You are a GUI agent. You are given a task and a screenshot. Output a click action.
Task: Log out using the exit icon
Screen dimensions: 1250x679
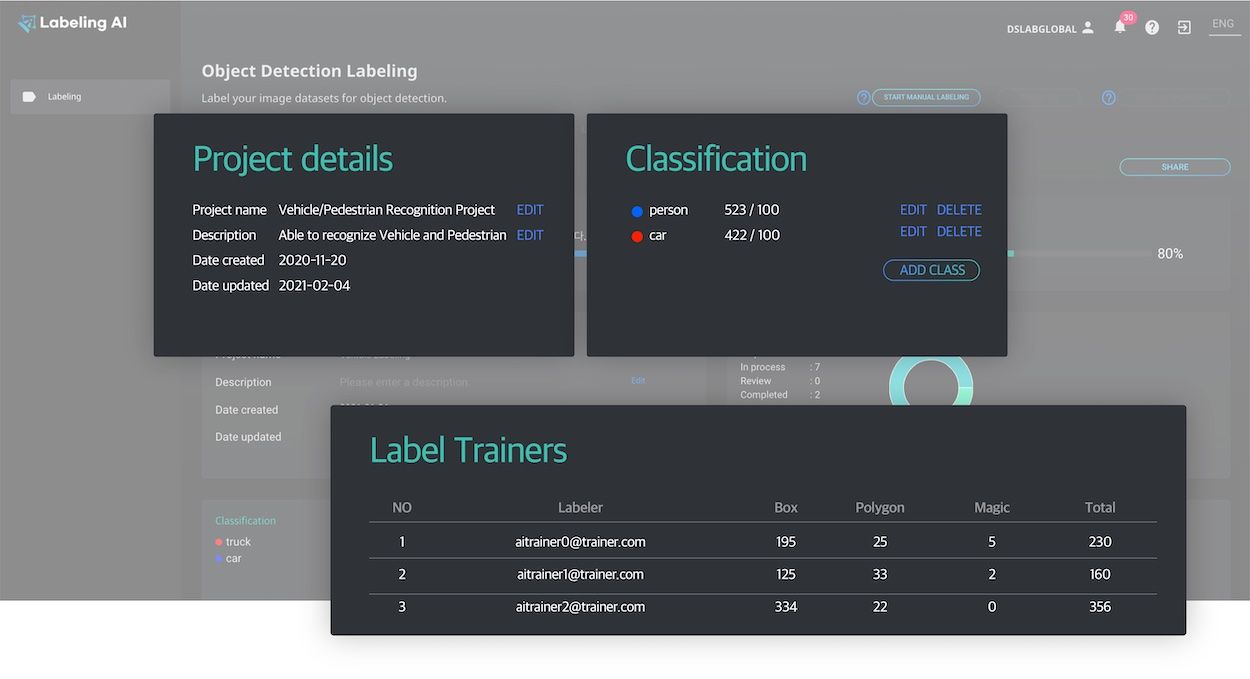[1184, 27]
